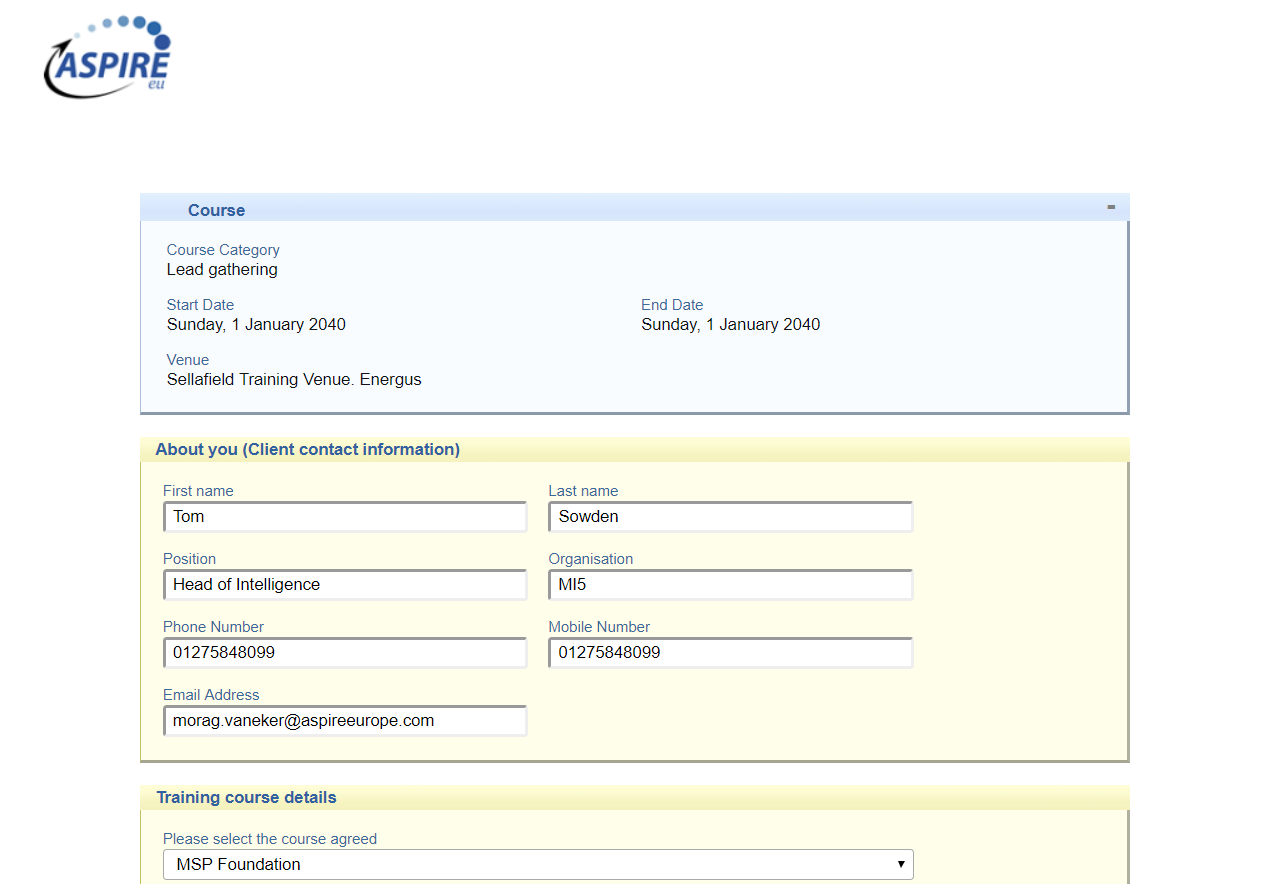The width and height of the screenshot is (1278, 884).
Task: Select the Mobile Number field
Action: pyautogui.click(x=730, y=653)
